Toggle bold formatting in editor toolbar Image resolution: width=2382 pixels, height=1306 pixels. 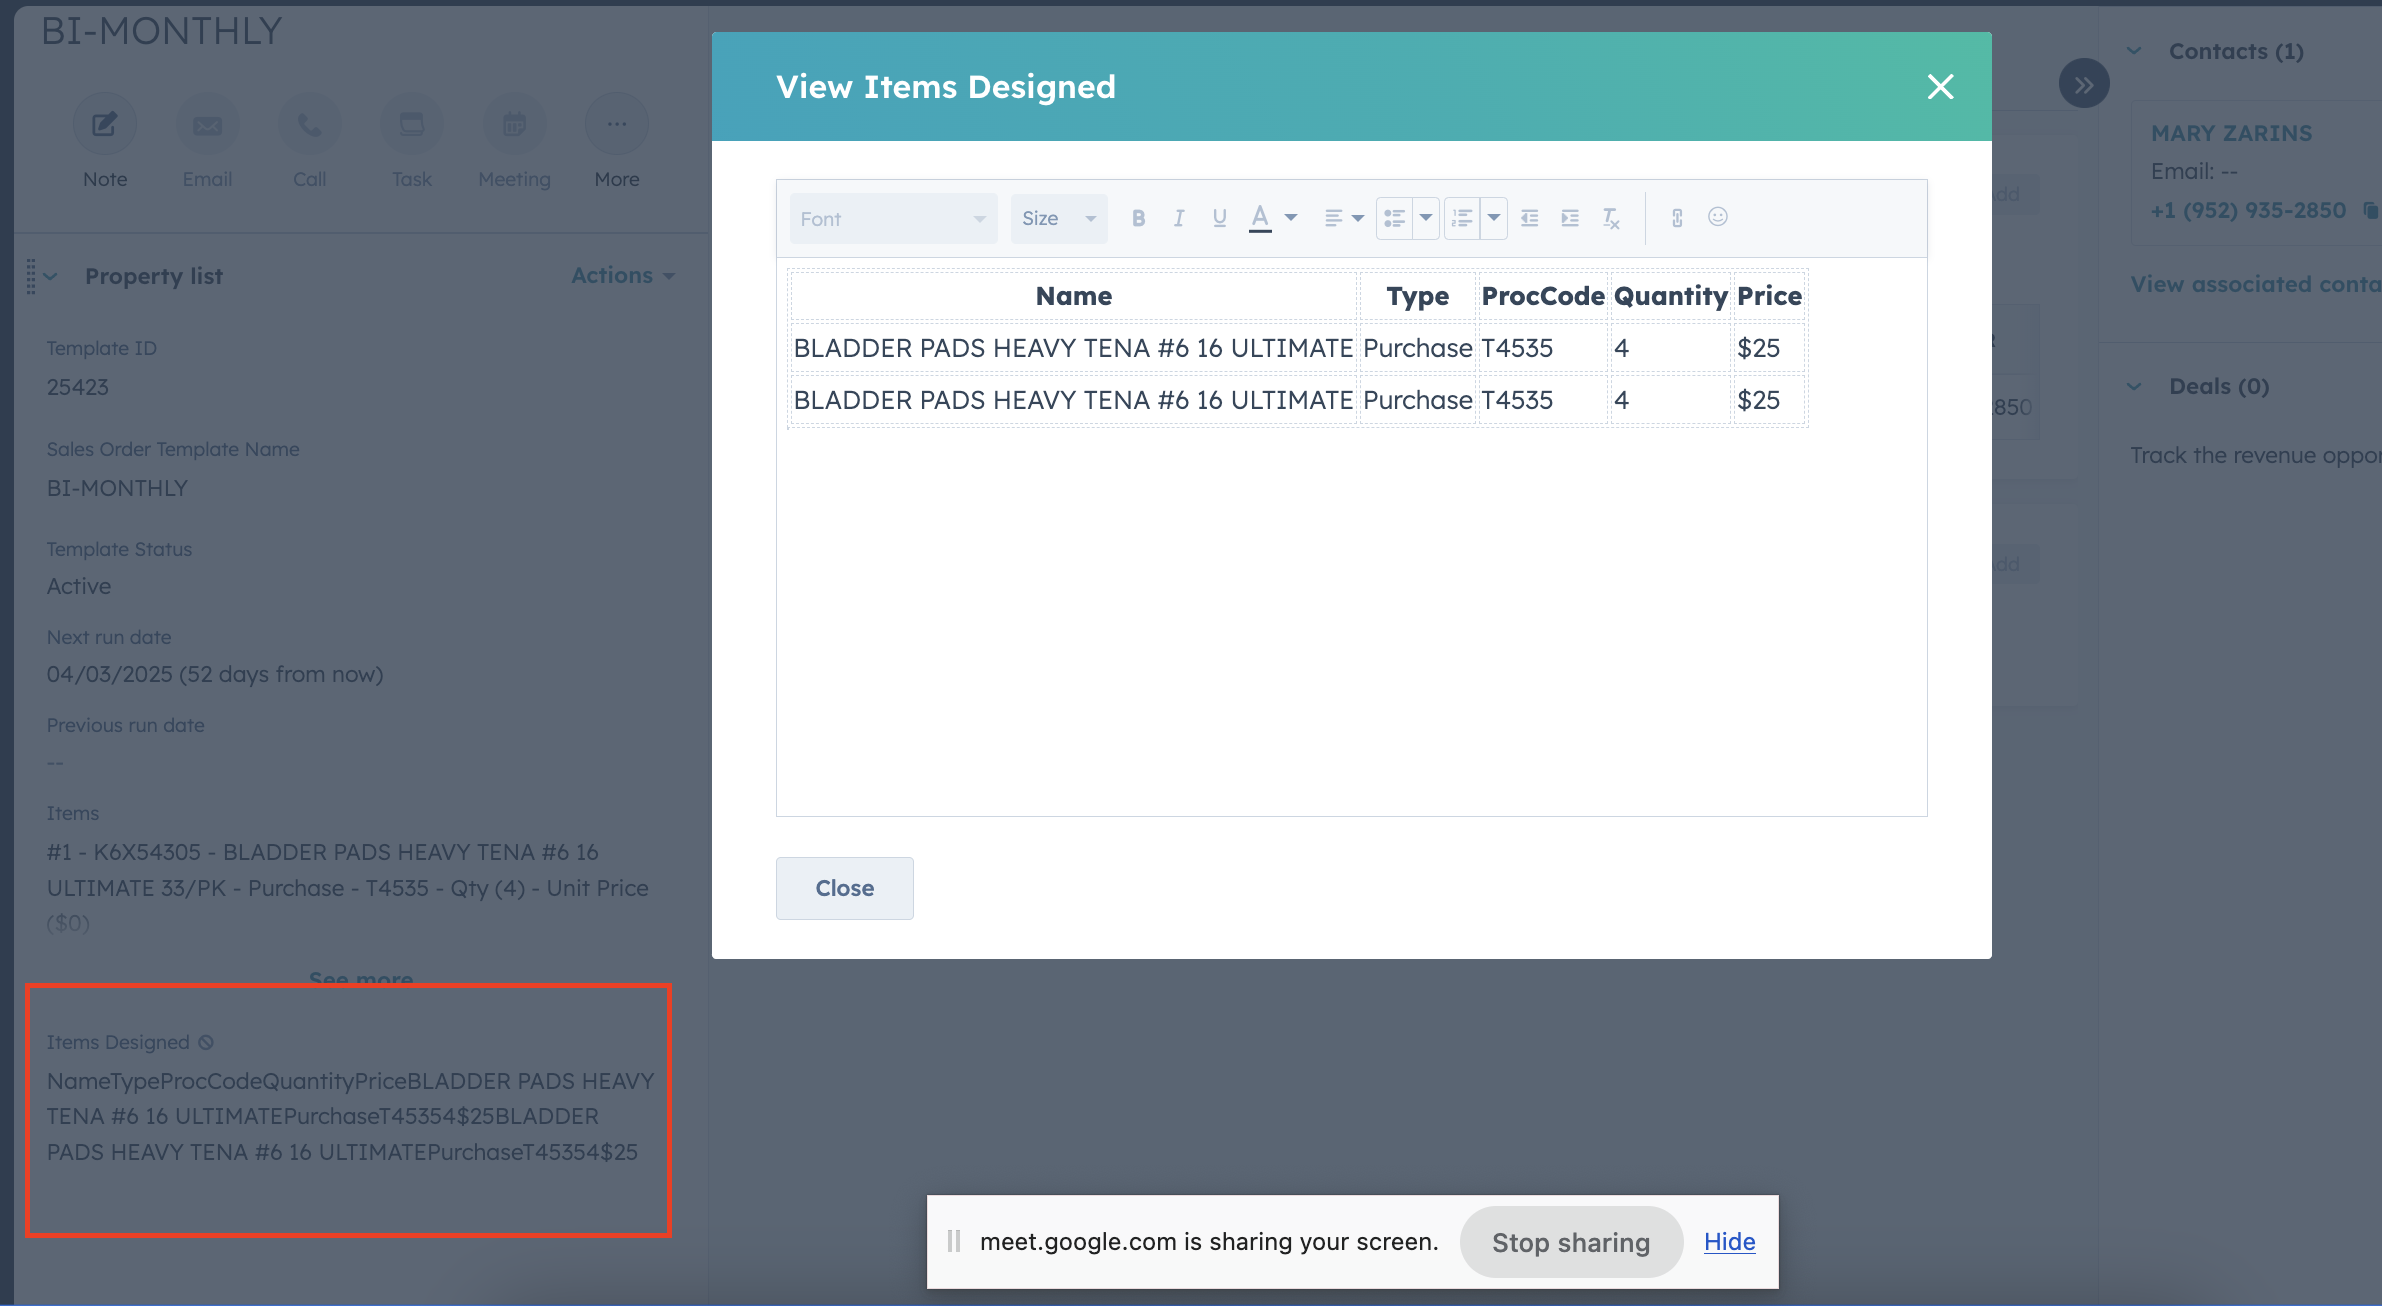coord(1138,218)
